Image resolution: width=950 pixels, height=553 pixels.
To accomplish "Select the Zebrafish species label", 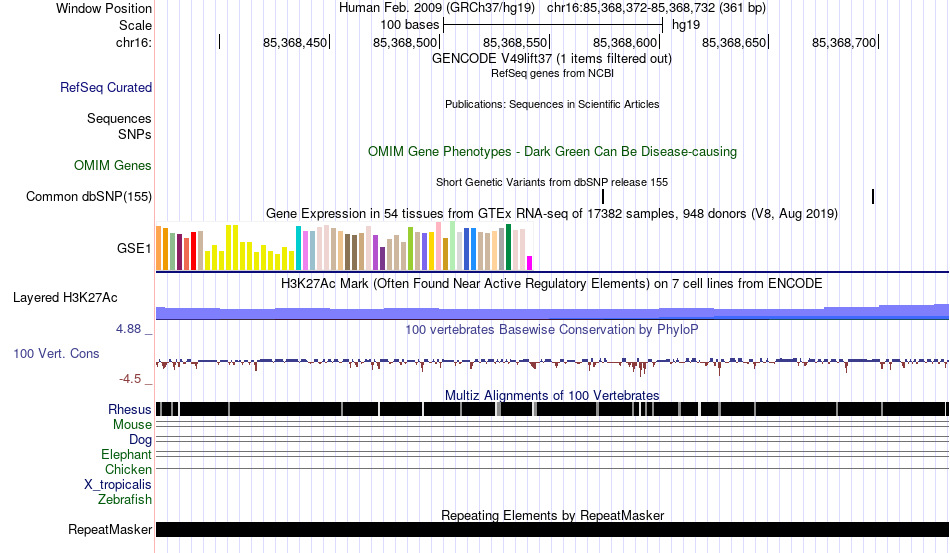I will click(125, 500).
